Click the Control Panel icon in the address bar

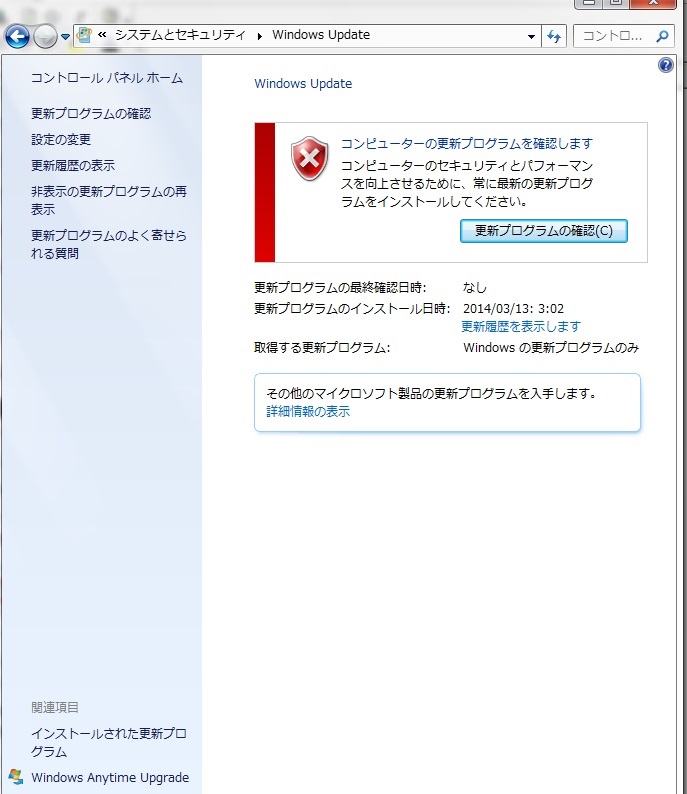tap(85, 35)
